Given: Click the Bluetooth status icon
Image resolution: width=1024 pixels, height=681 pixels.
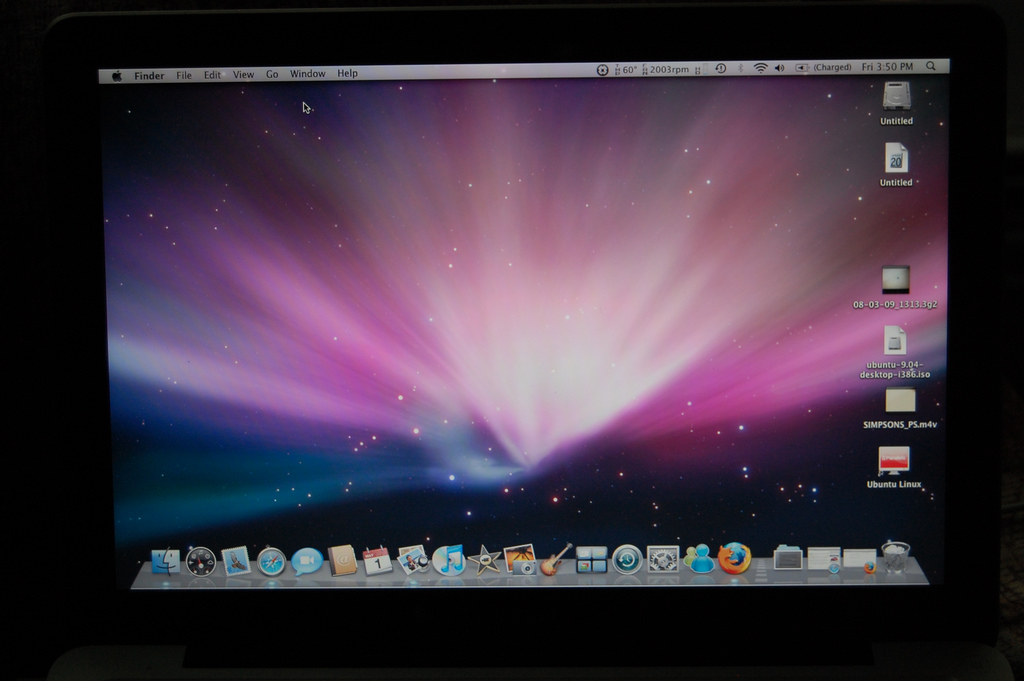Looking at the screenshot, I should [x=741, y=68].
